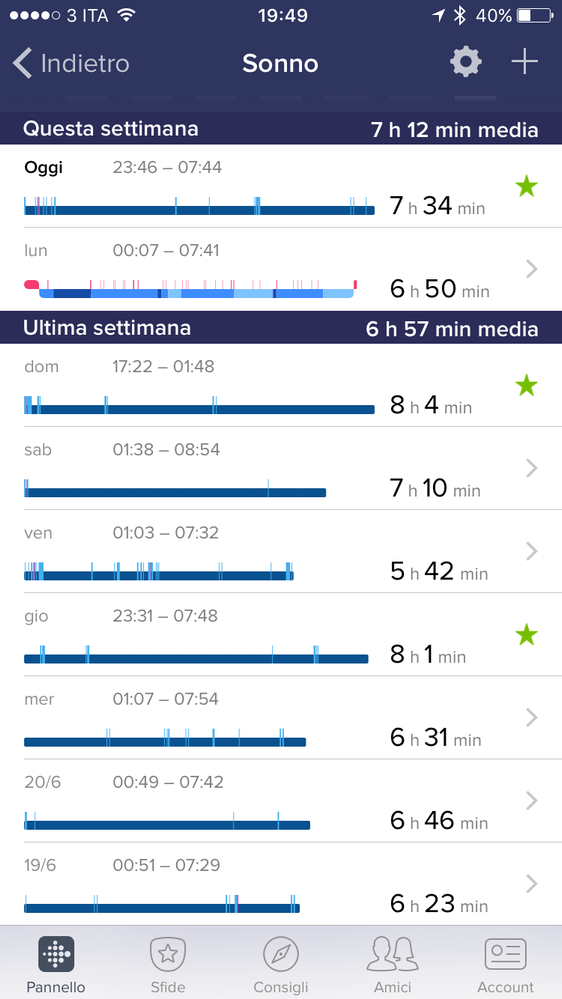Tap the green star on dom row
The image size is (562, 999).
click(x=526, y=385)
